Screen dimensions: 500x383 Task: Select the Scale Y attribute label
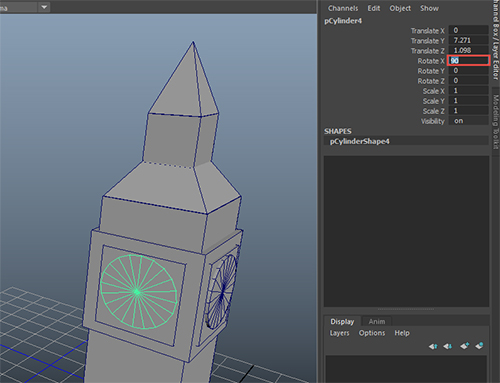pos(433,101)
